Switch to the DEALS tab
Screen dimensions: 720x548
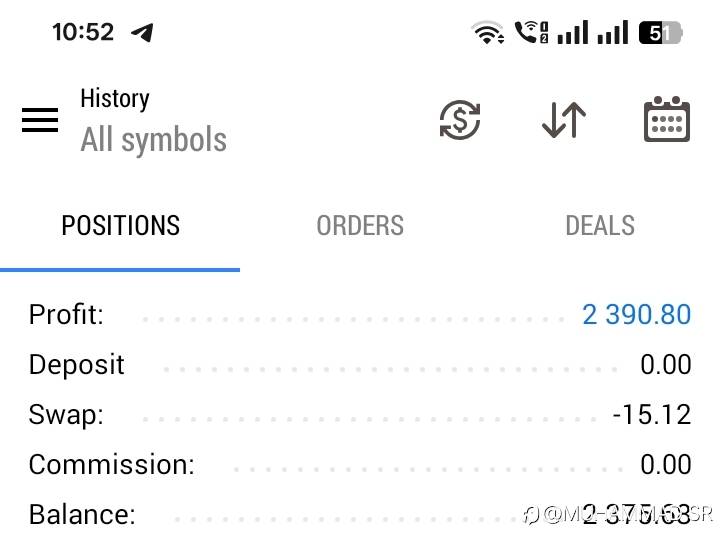600,226
